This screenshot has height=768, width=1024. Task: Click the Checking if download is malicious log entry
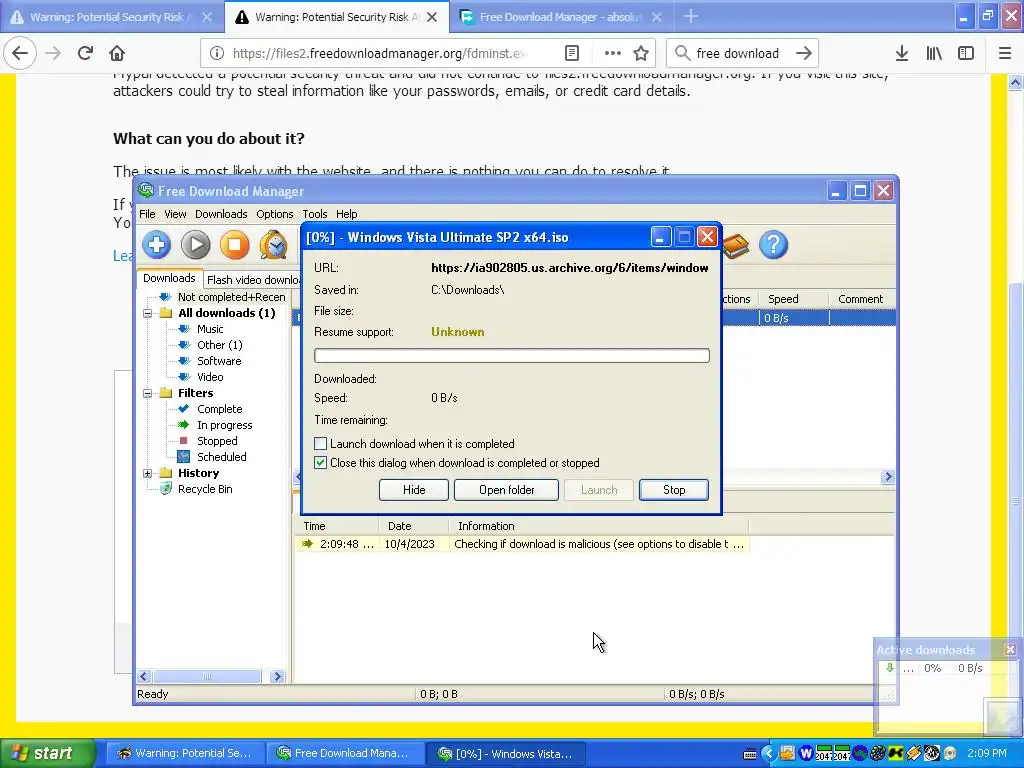(522, 544)
